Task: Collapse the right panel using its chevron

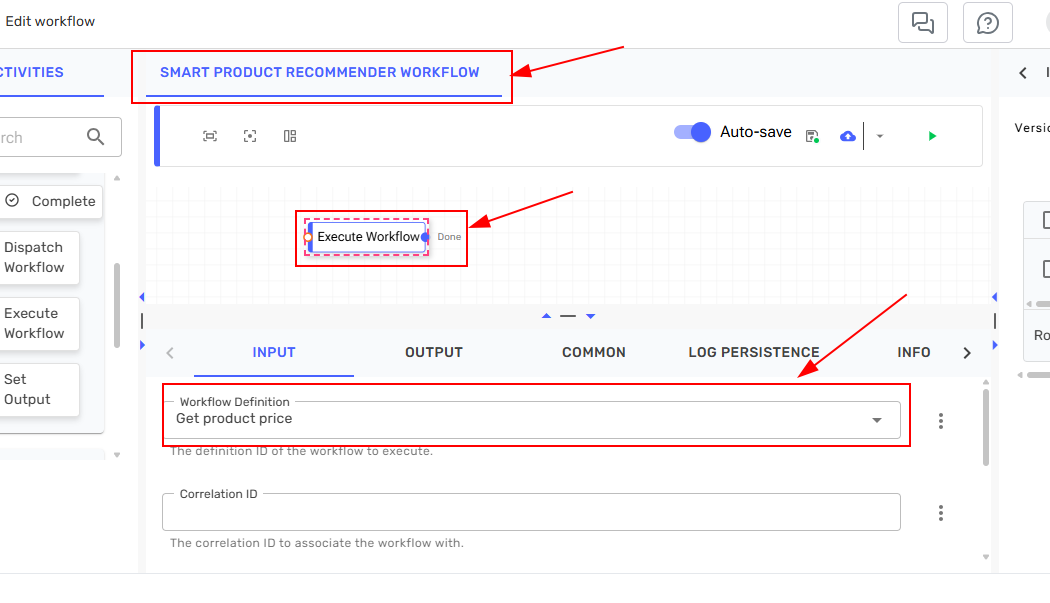Action: (1021, 72)
